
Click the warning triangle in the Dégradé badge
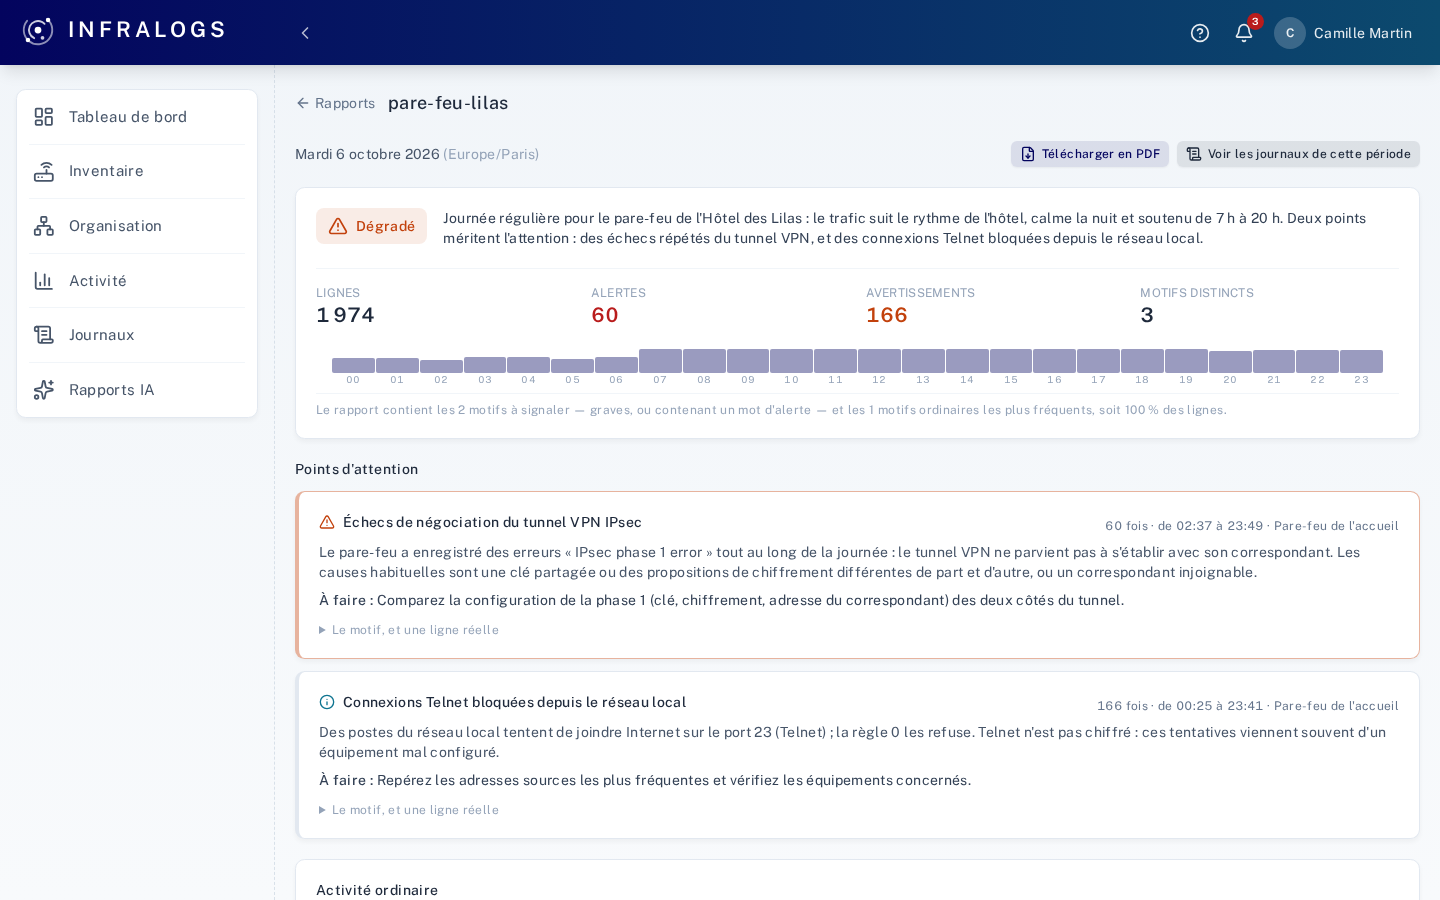[338, 226]
